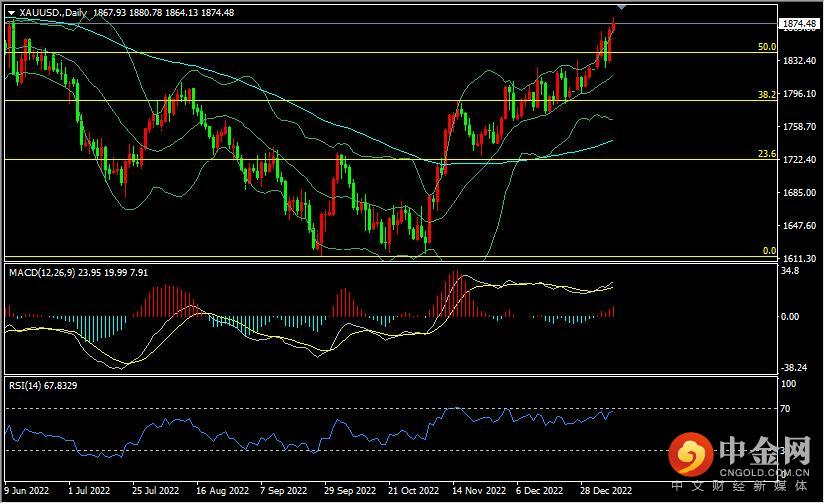Click the RSI 70 level axis label
This screenshot has height=504, width=825.
coord(786,409)
